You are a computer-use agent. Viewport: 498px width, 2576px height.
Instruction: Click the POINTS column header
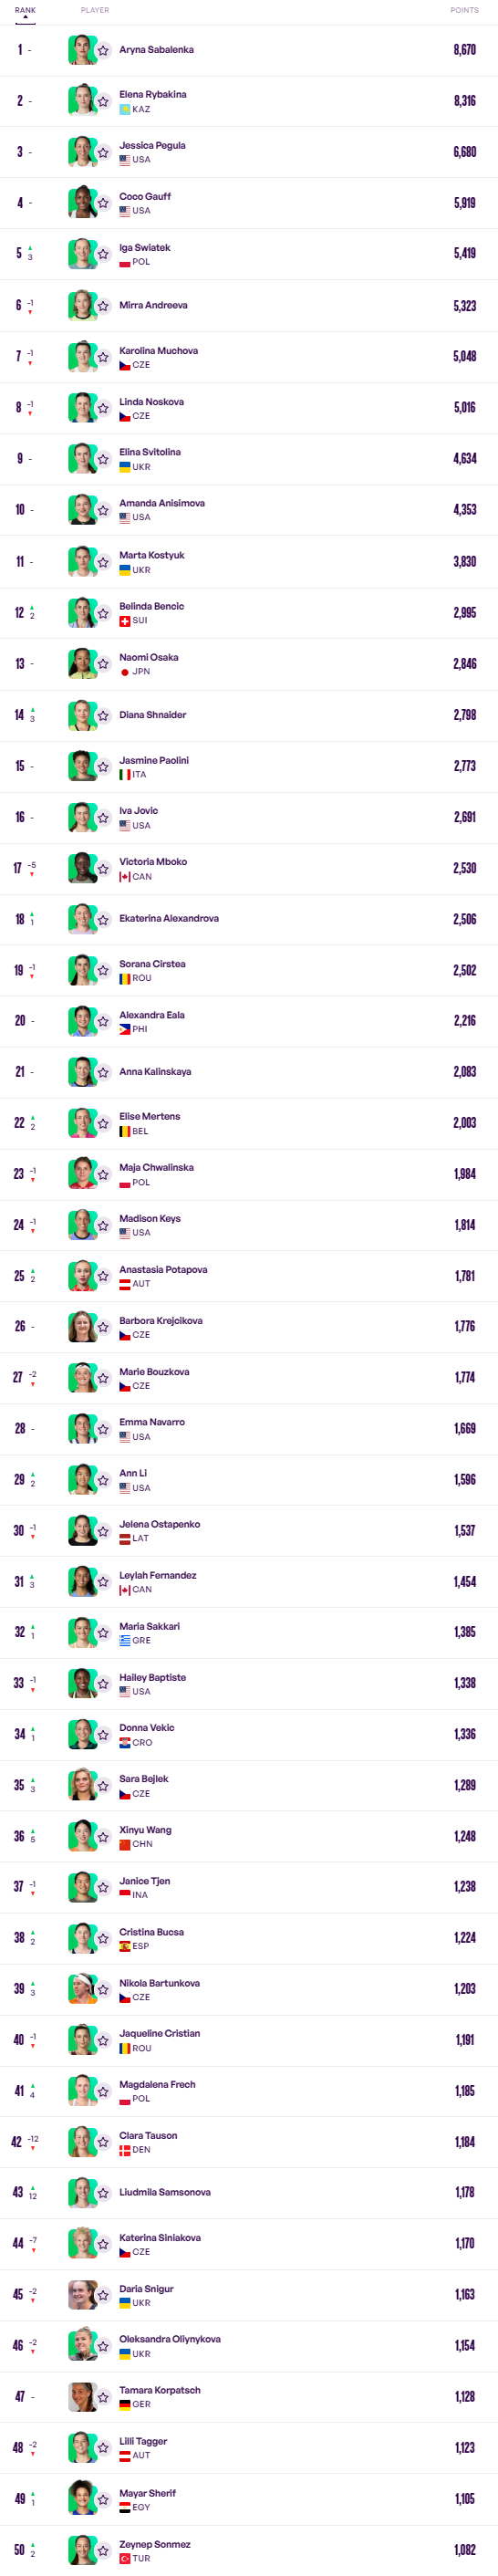[x=464, y=10]
